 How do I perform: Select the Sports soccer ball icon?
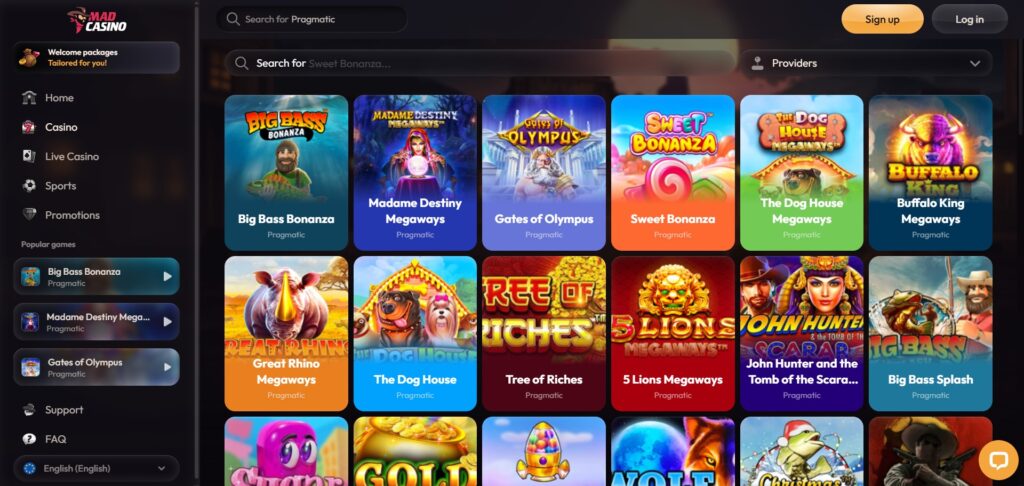click(29, 186)
